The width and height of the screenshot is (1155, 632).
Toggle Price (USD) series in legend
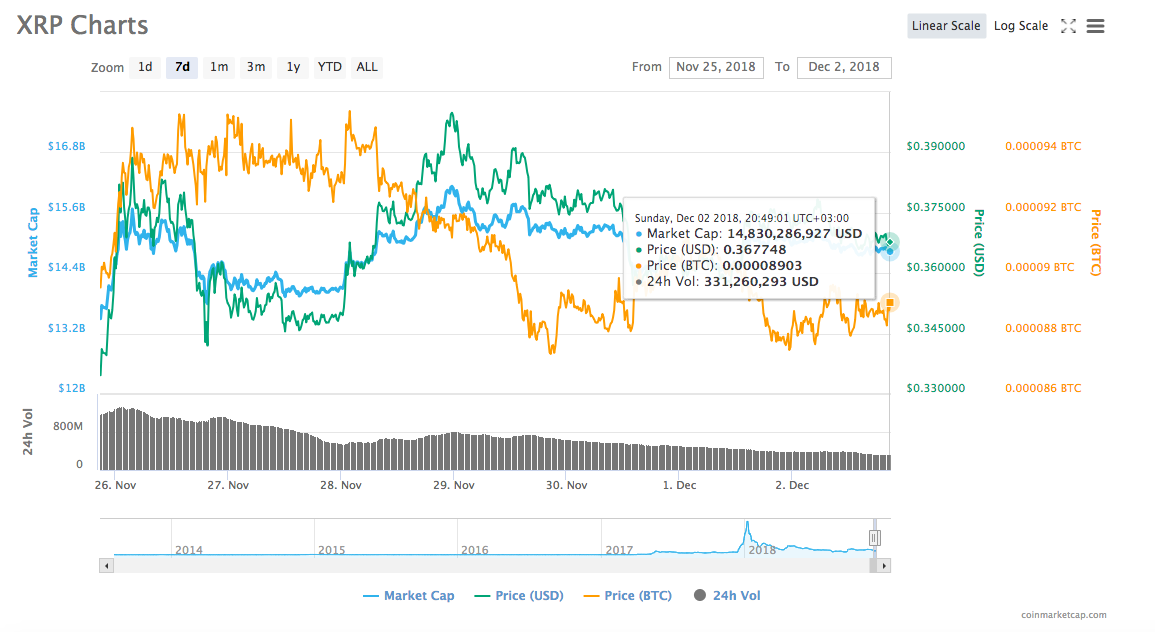pos(519,595)
